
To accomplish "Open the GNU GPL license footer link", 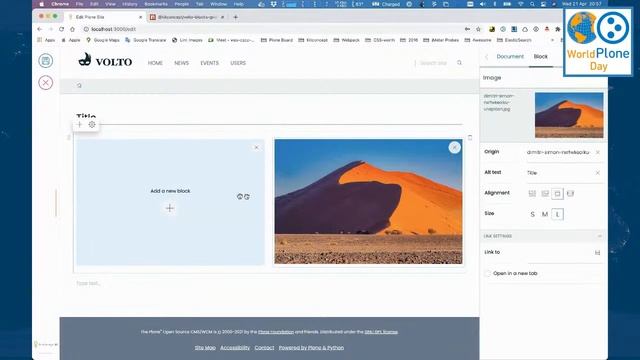I will coord(381,332).
